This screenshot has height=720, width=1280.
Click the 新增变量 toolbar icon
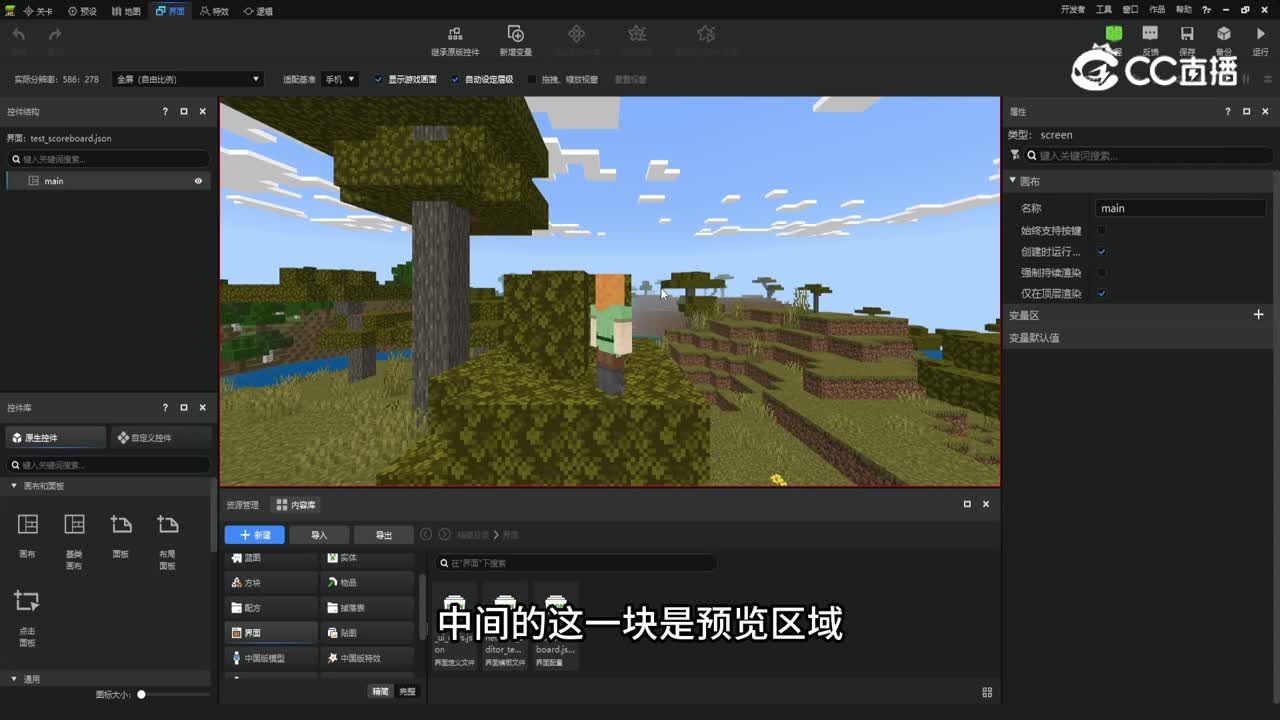click(516, 34)
